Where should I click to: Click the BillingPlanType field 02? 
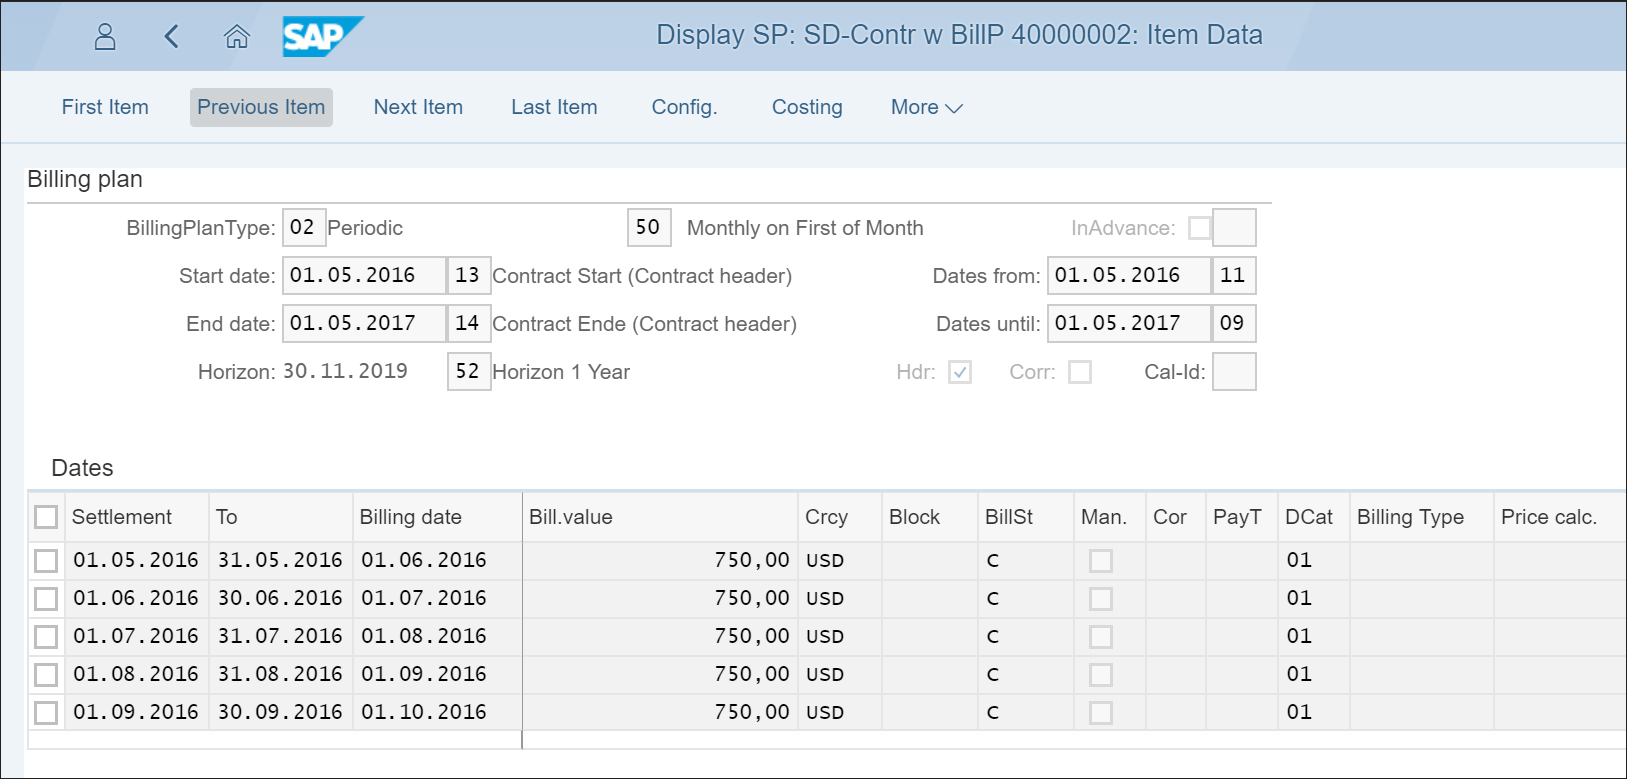(x=304, y=228)
